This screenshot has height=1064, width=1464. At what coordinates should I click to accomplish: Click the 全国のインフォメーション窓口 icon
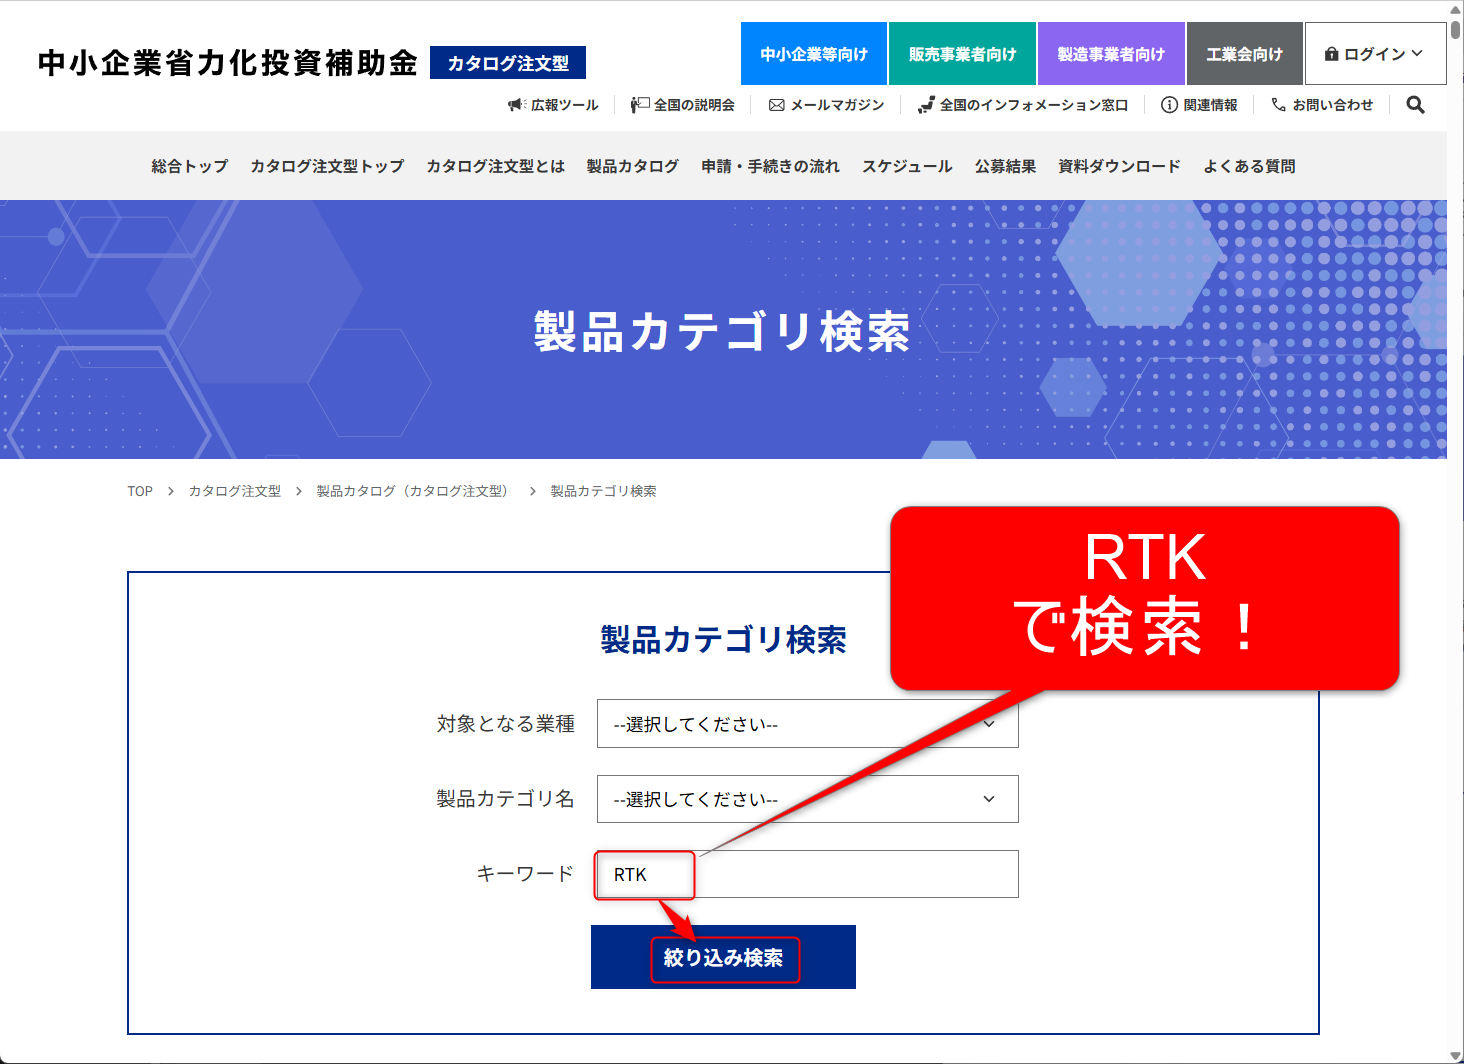coord(926,105)
